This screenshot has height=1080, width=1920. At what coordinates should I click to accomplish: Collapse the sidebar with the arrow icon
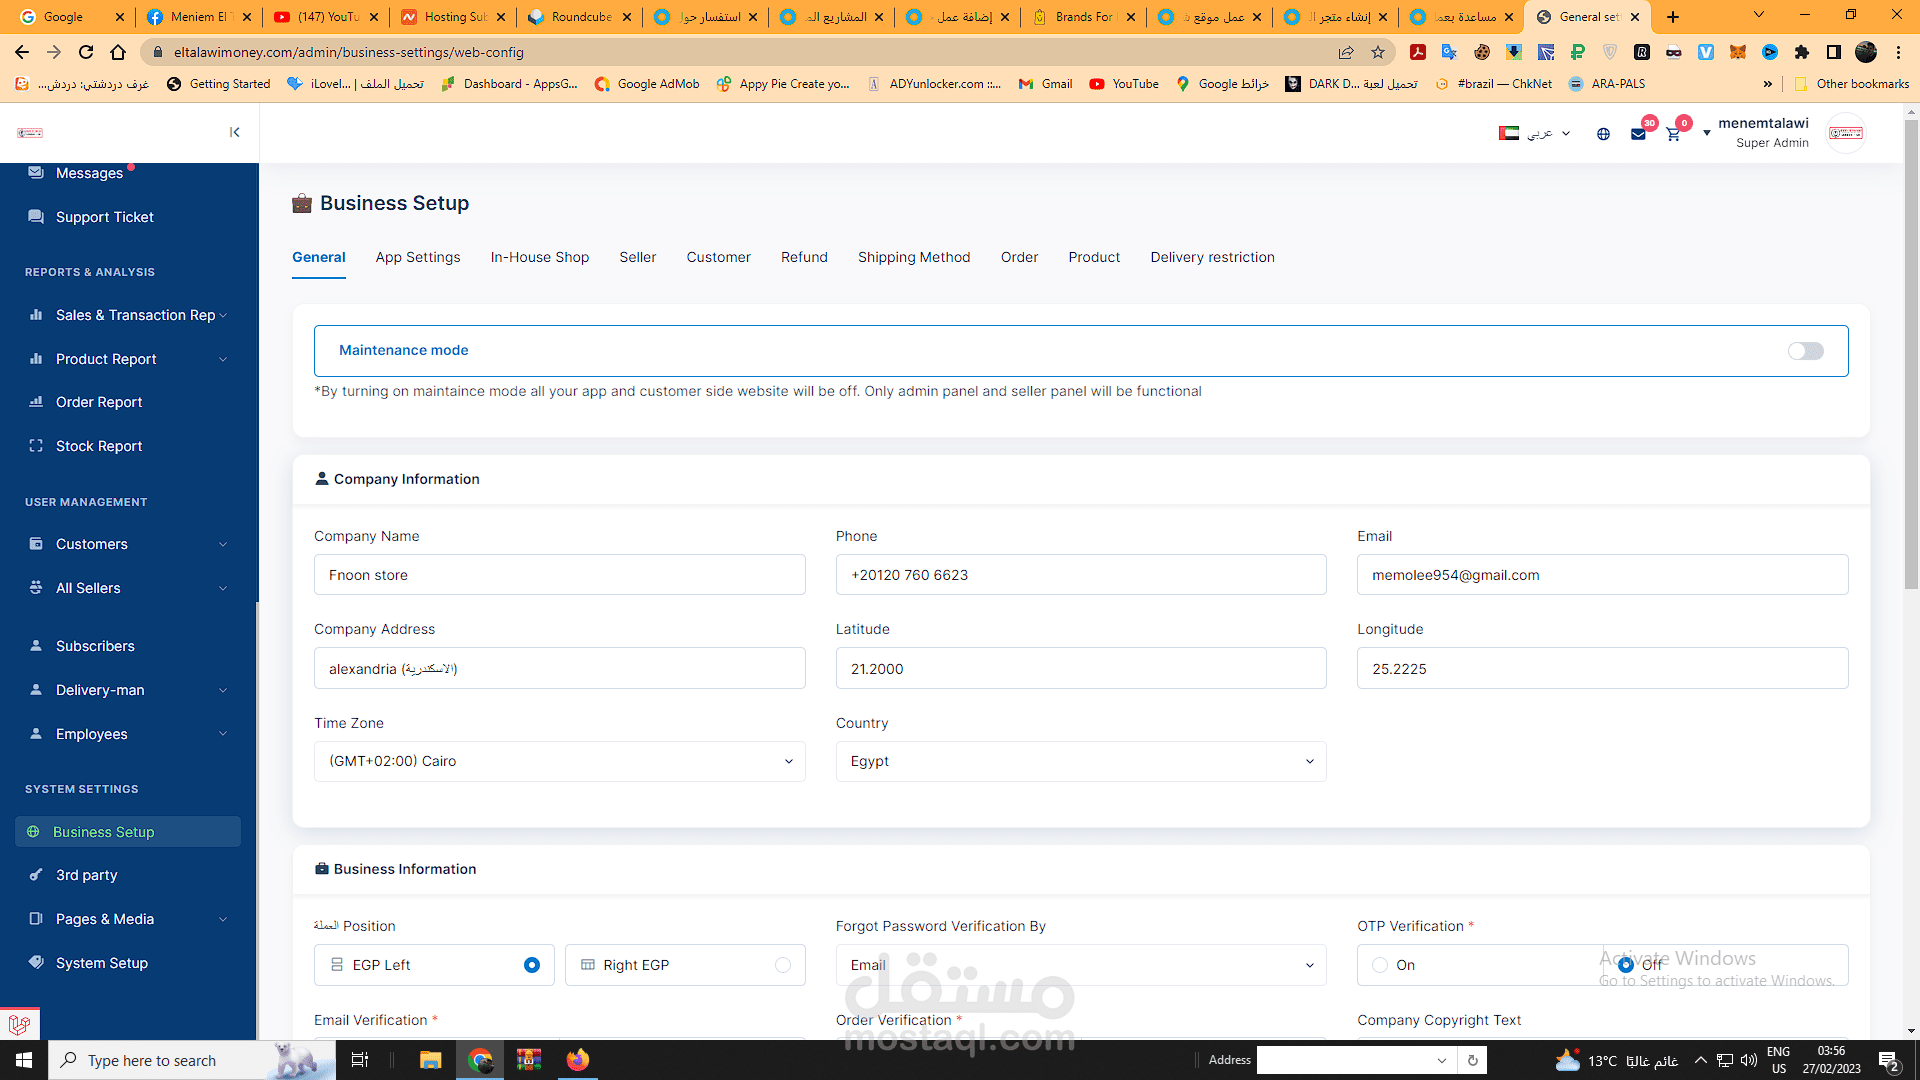click(x=234, y=132)
